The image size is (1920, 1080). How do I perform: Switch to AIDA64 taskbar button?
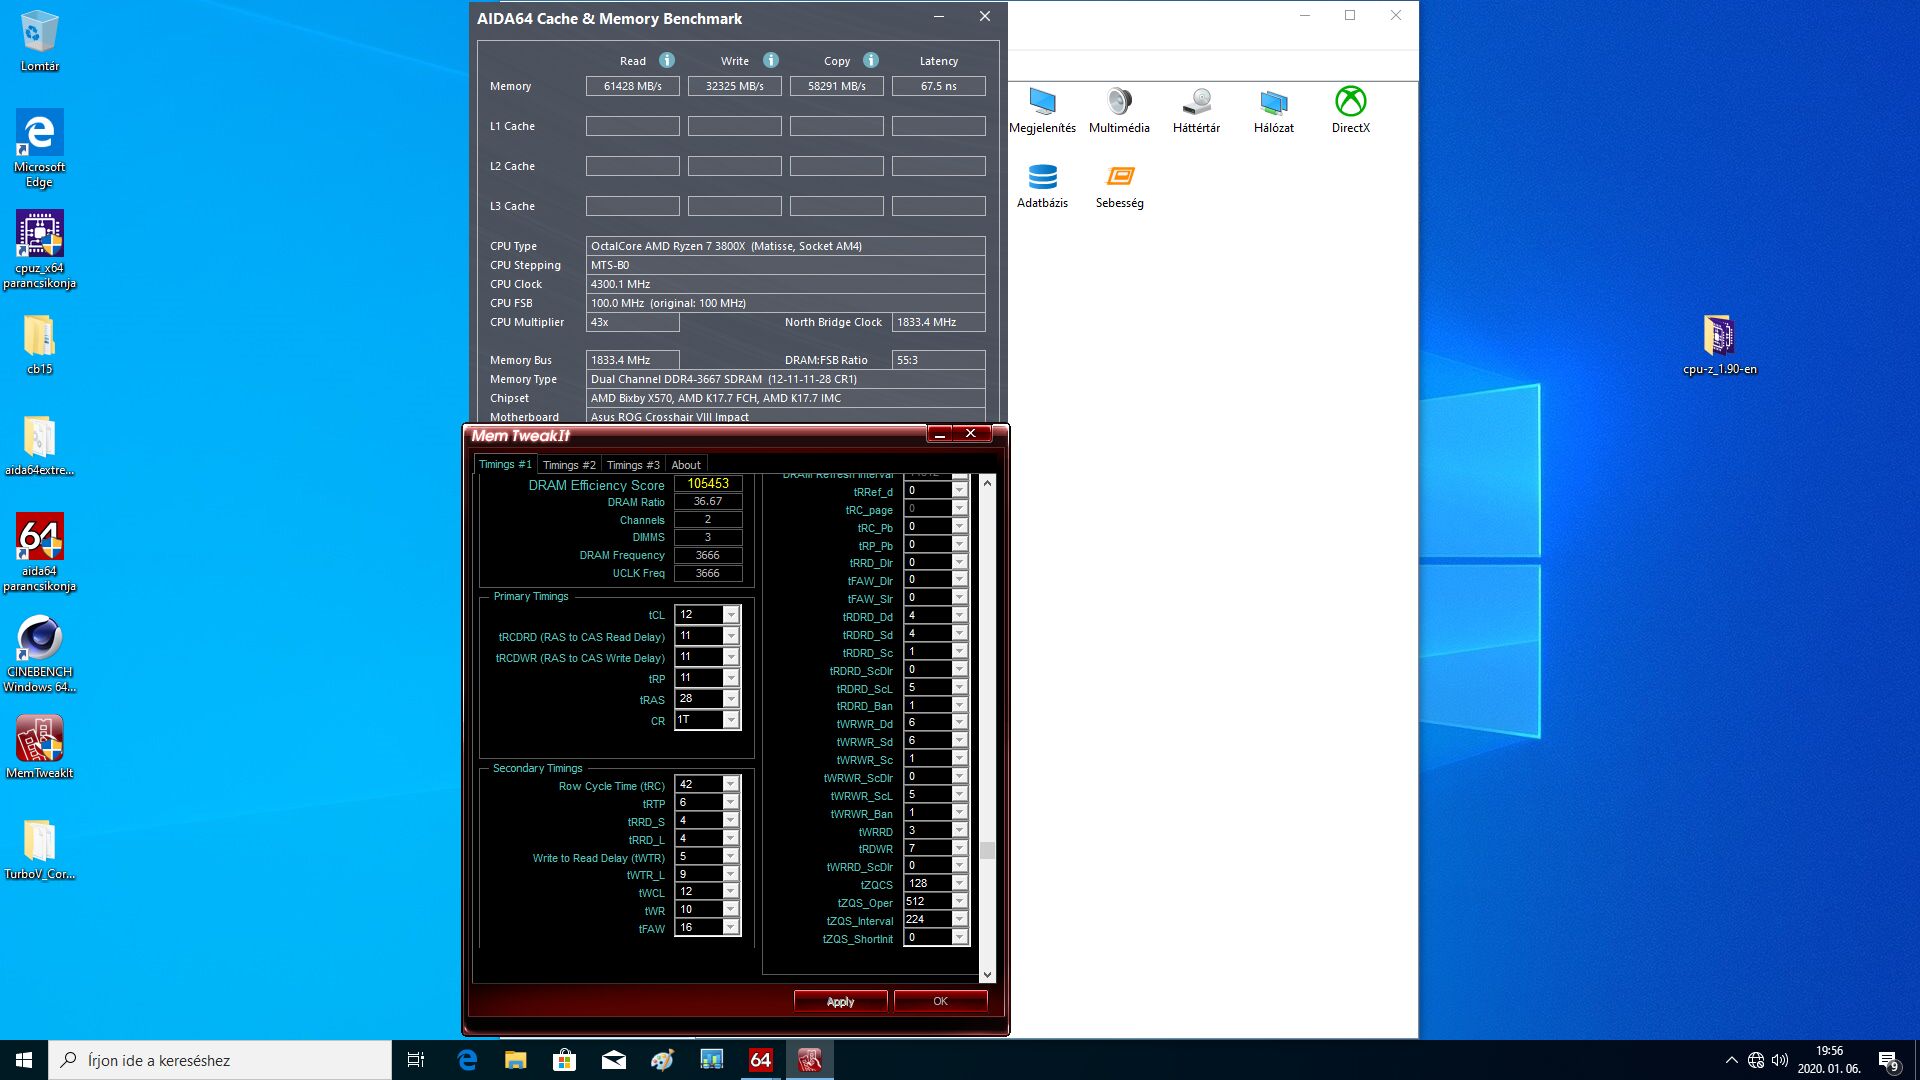[760, 1060]
